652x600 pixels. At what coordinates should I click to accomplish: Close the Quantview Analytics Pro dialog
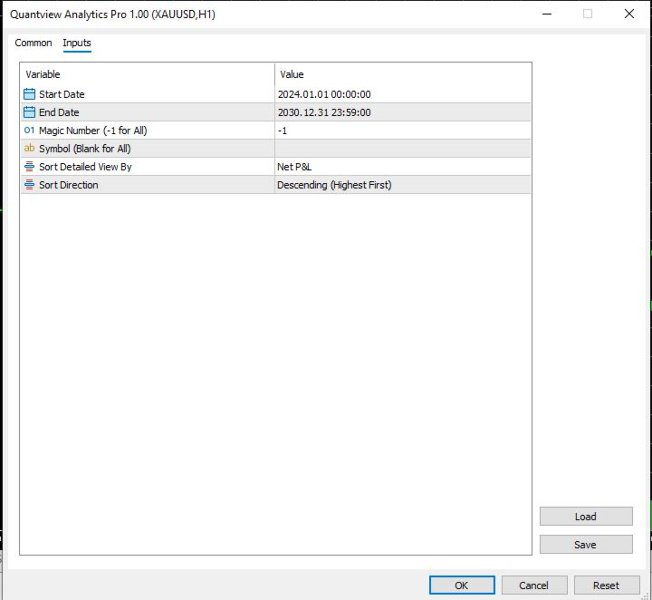click(x=629, y=14)
